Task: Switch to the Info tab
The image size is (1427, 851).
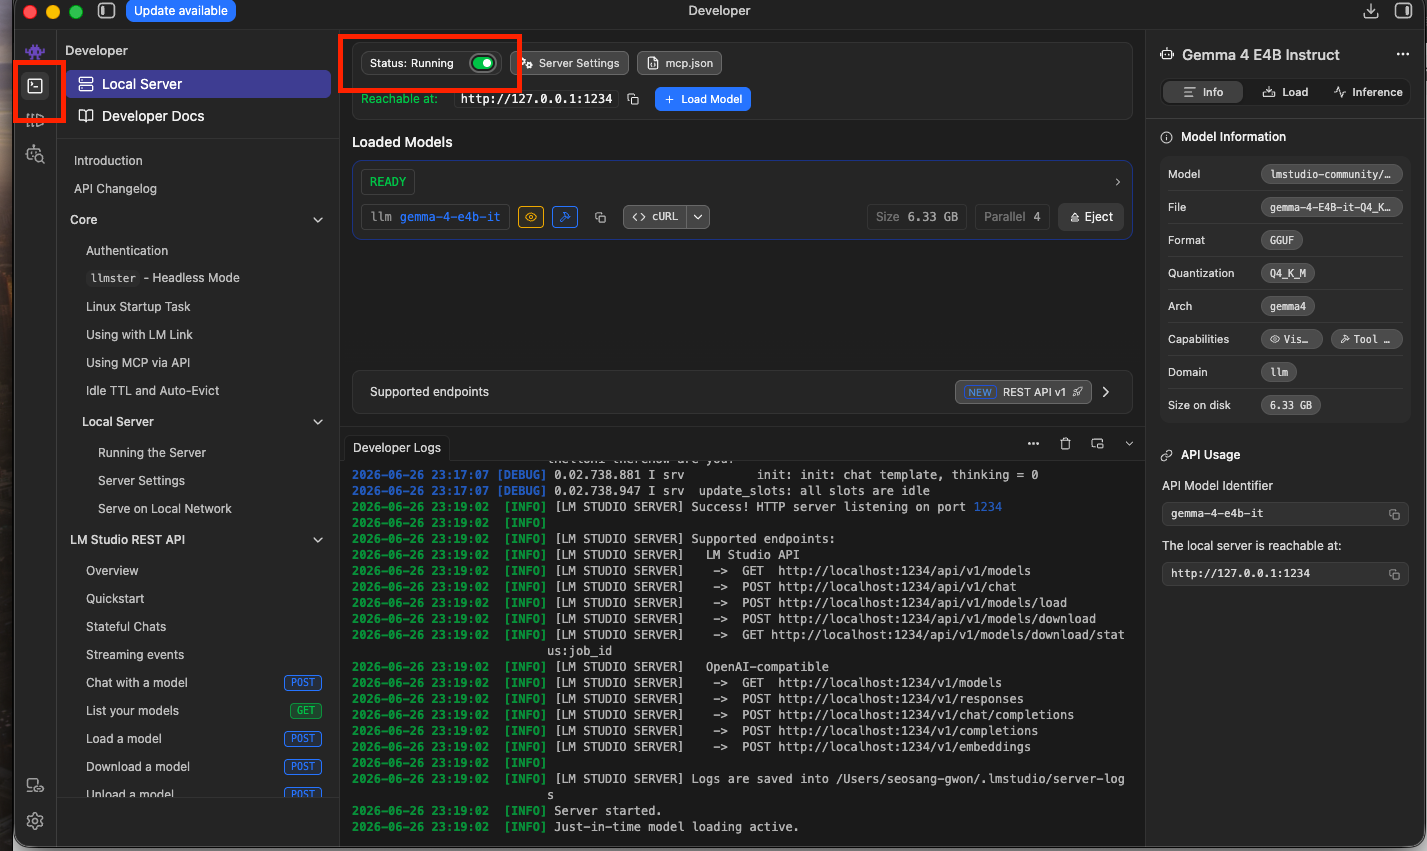Action: 1203,92
